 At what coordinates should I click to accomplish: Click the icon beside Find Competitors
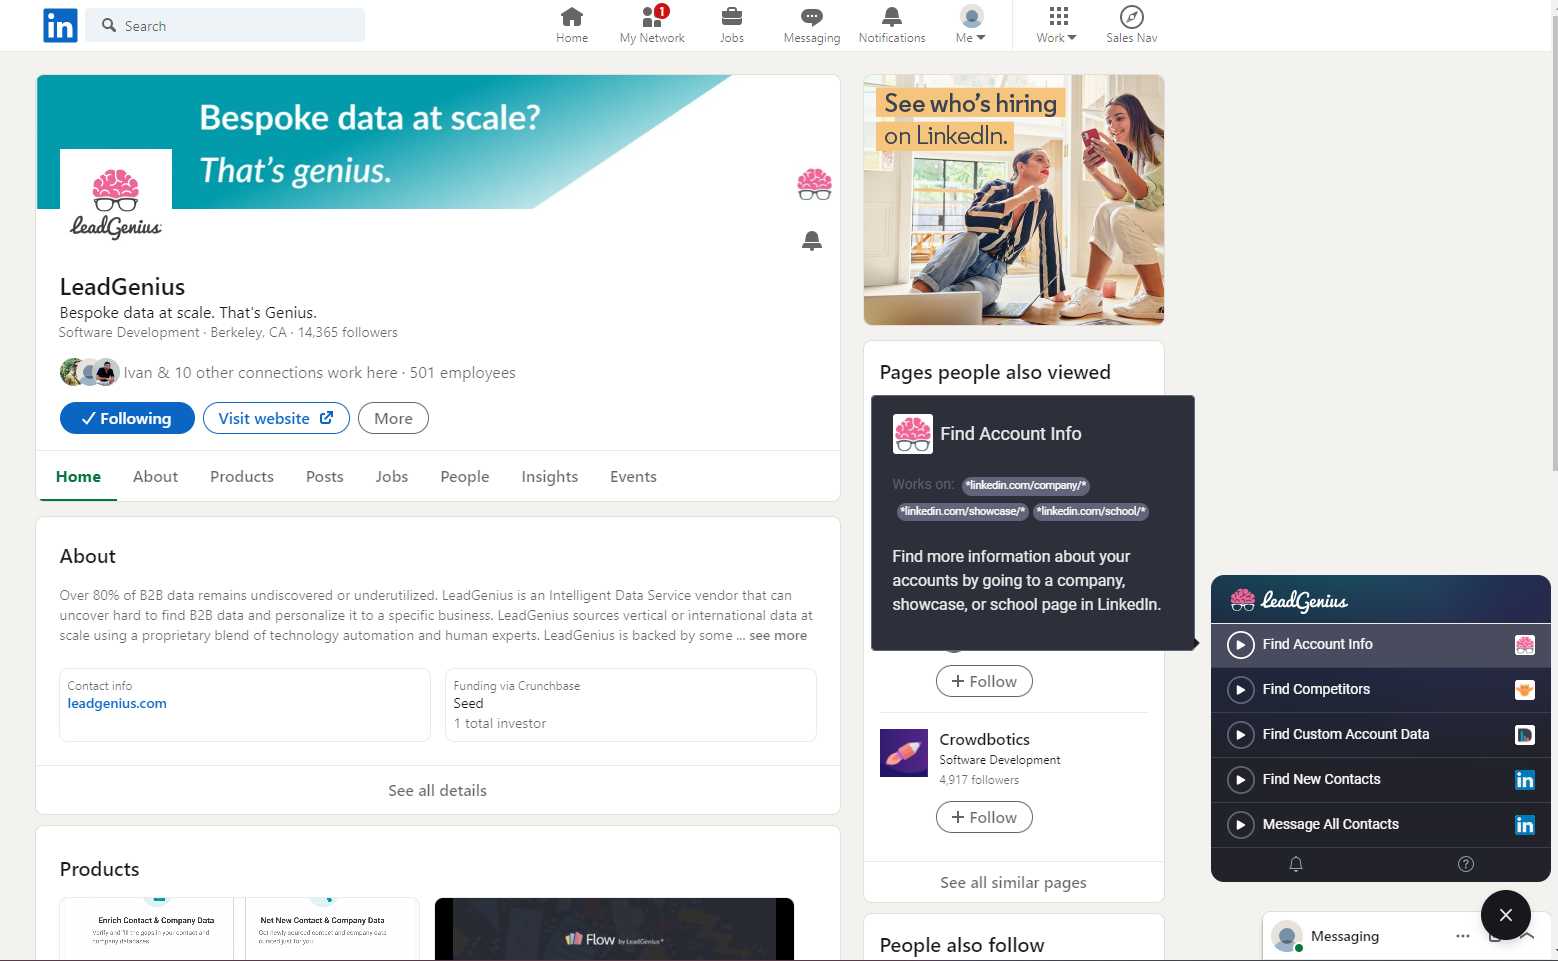[x=1525, y=690]
